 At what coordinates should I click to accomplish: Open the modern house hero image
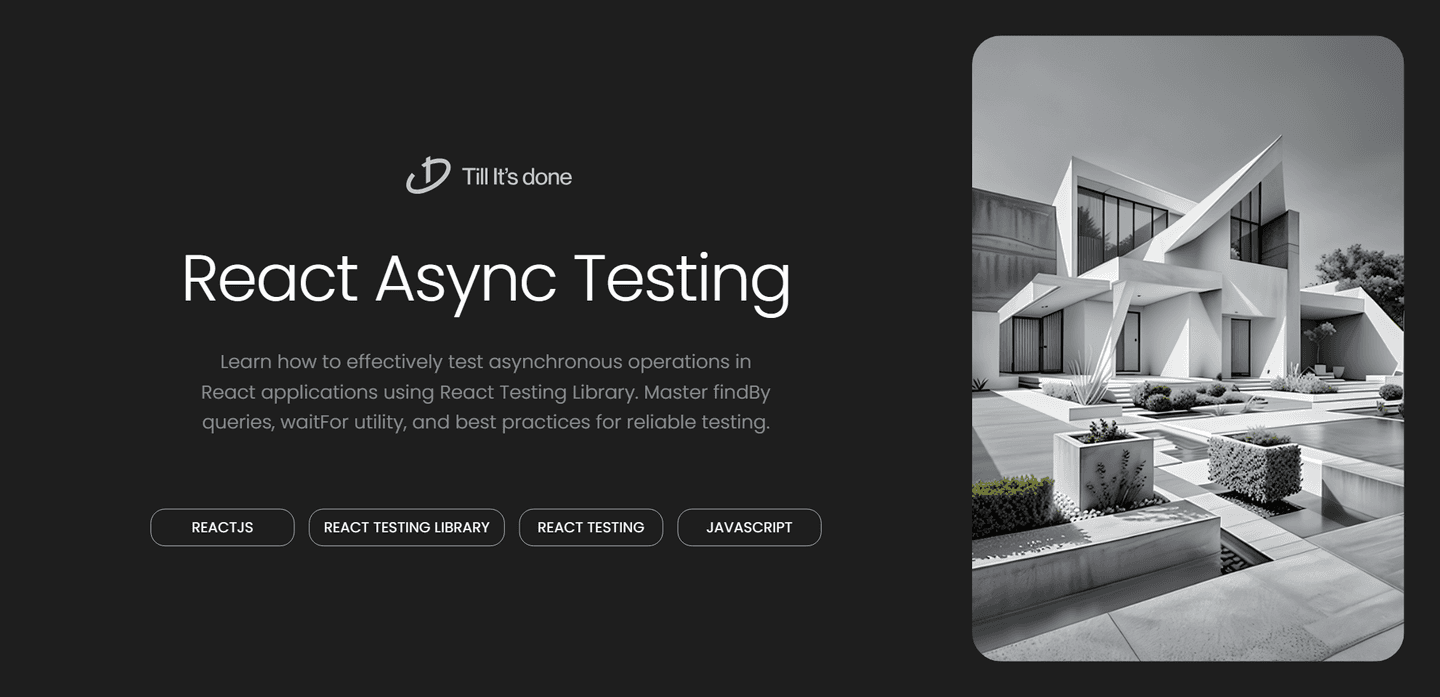pos(1187,348)
